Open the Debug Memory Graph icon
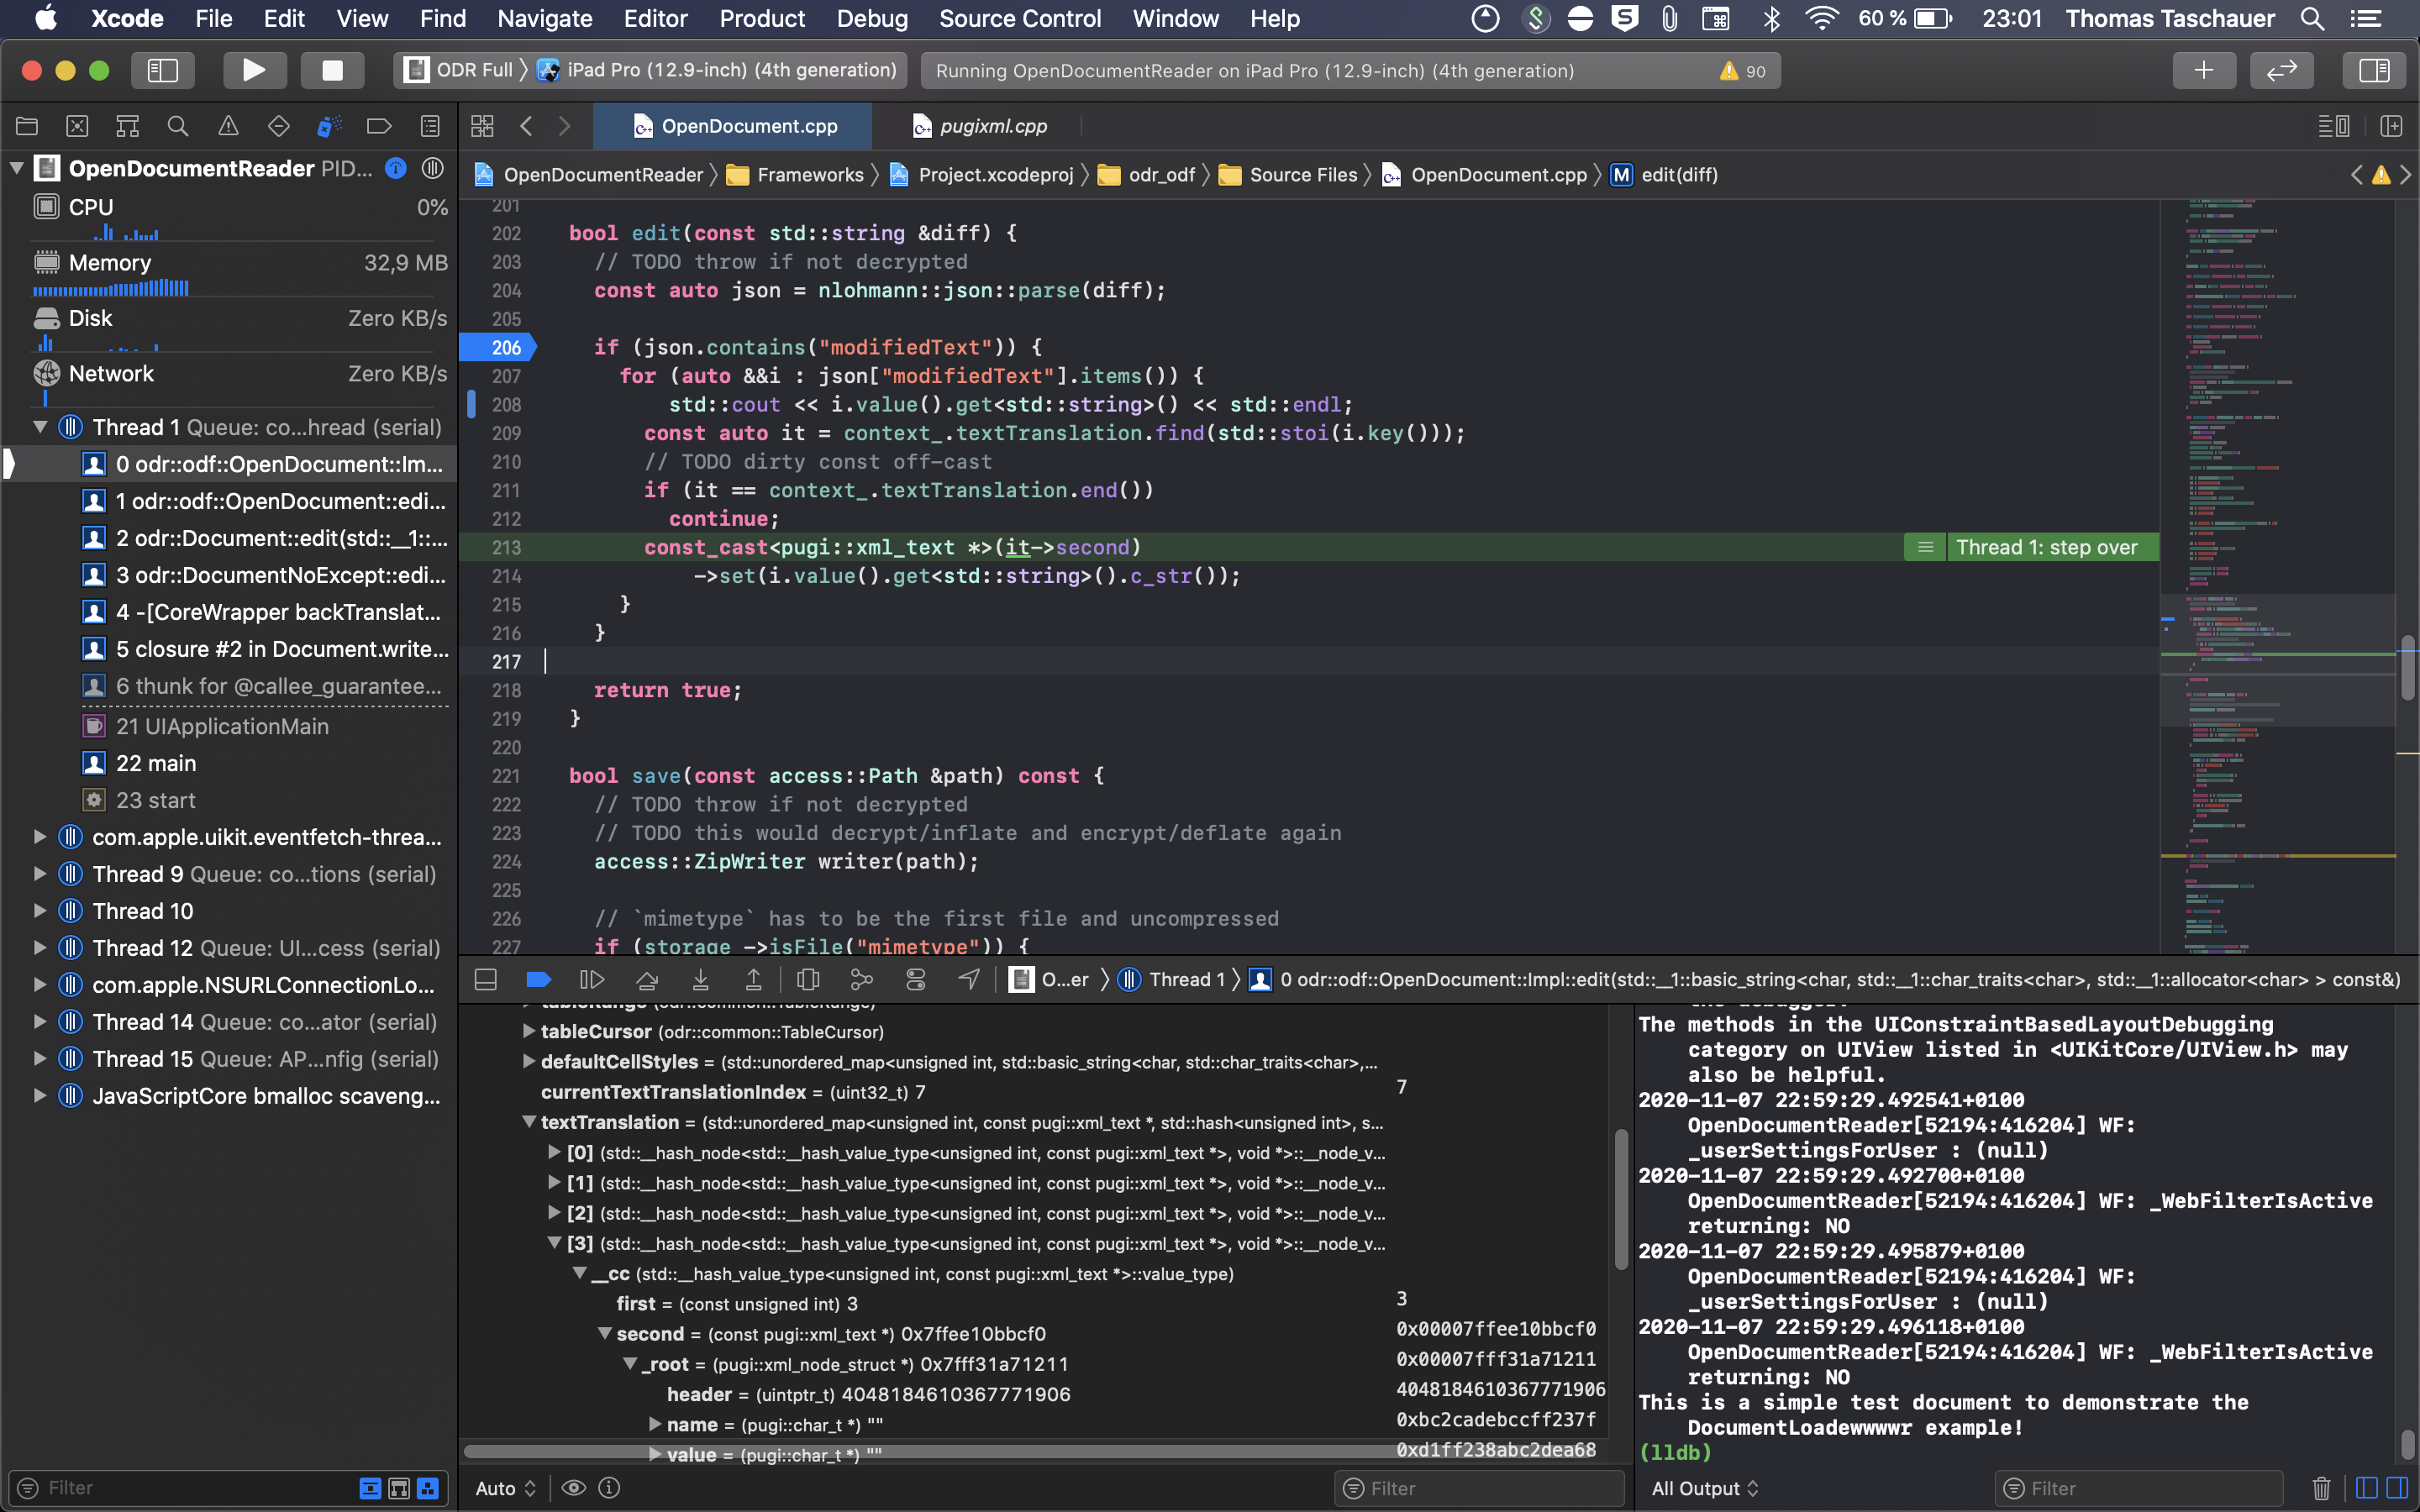Screen dimensions: 2420x1512 coord(862,980)
